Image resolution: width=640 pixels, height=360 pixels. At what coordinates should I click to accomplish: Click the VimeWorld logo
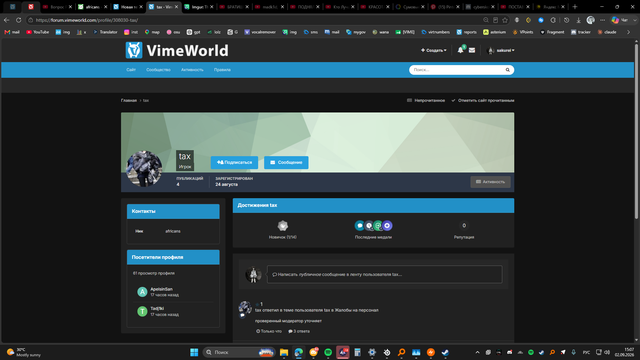177,51
